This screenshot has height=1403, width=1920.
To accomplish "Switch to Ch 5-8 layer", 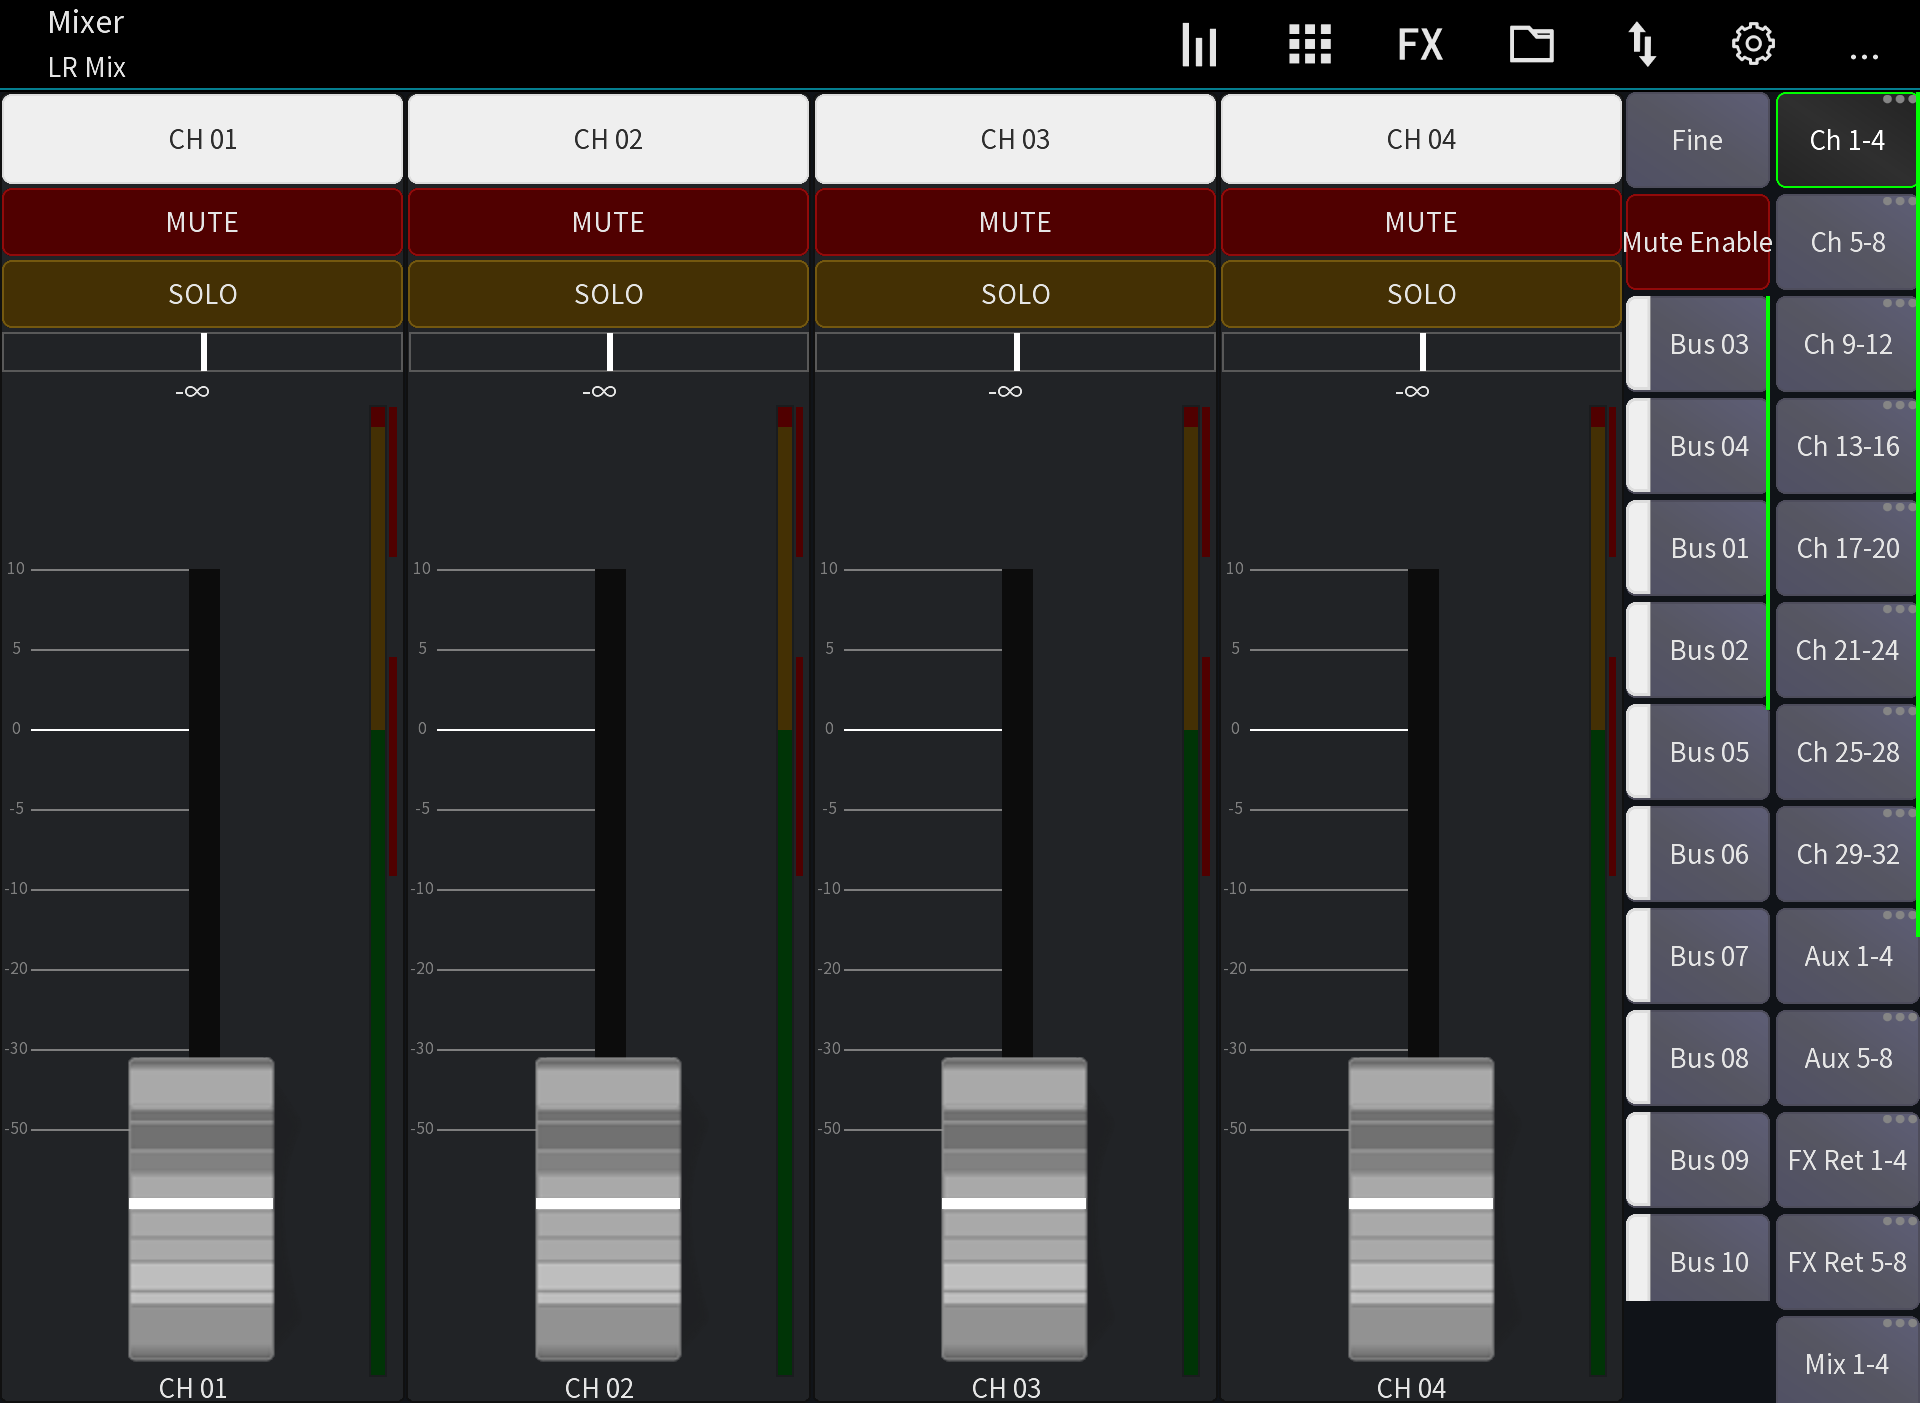I will 1847,242.
